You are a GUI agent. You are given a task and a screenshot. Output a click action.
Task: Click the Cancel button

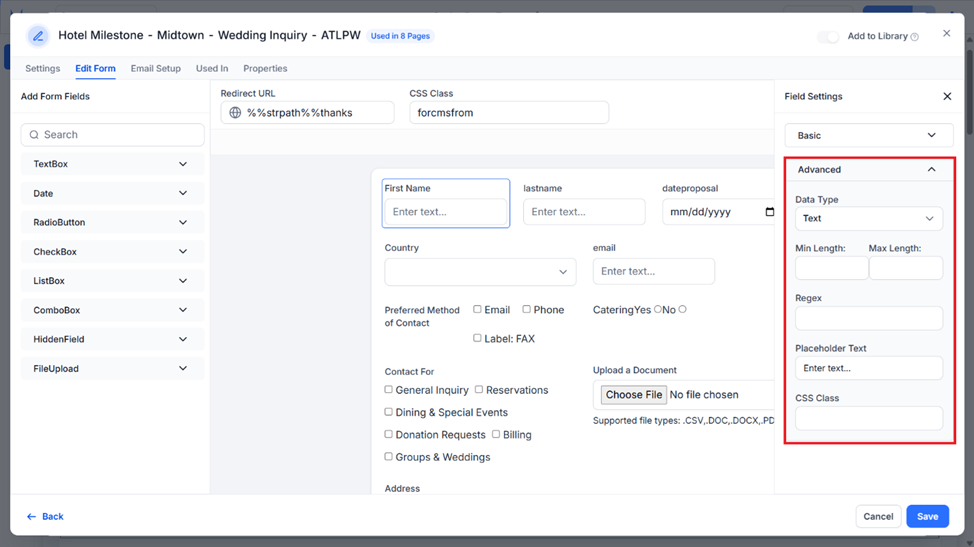tap(878, 517)
